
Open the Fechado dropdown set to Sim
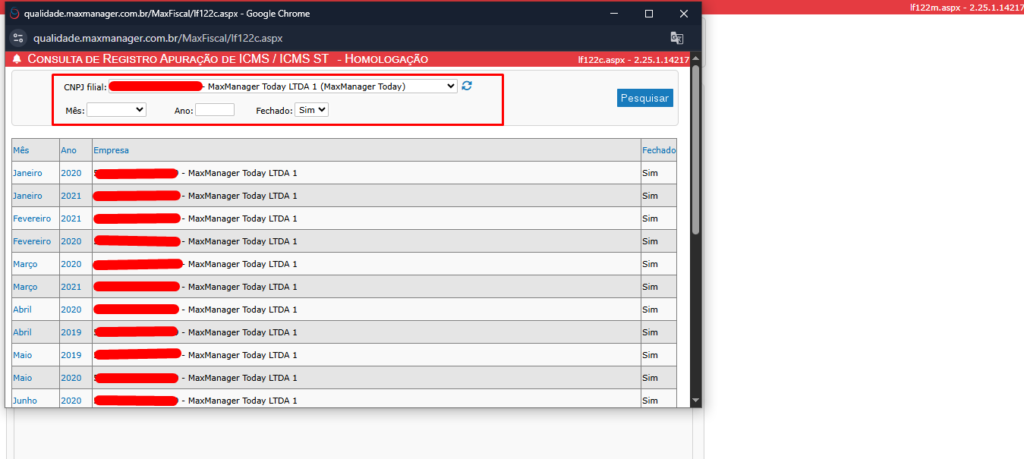point(312,110)
